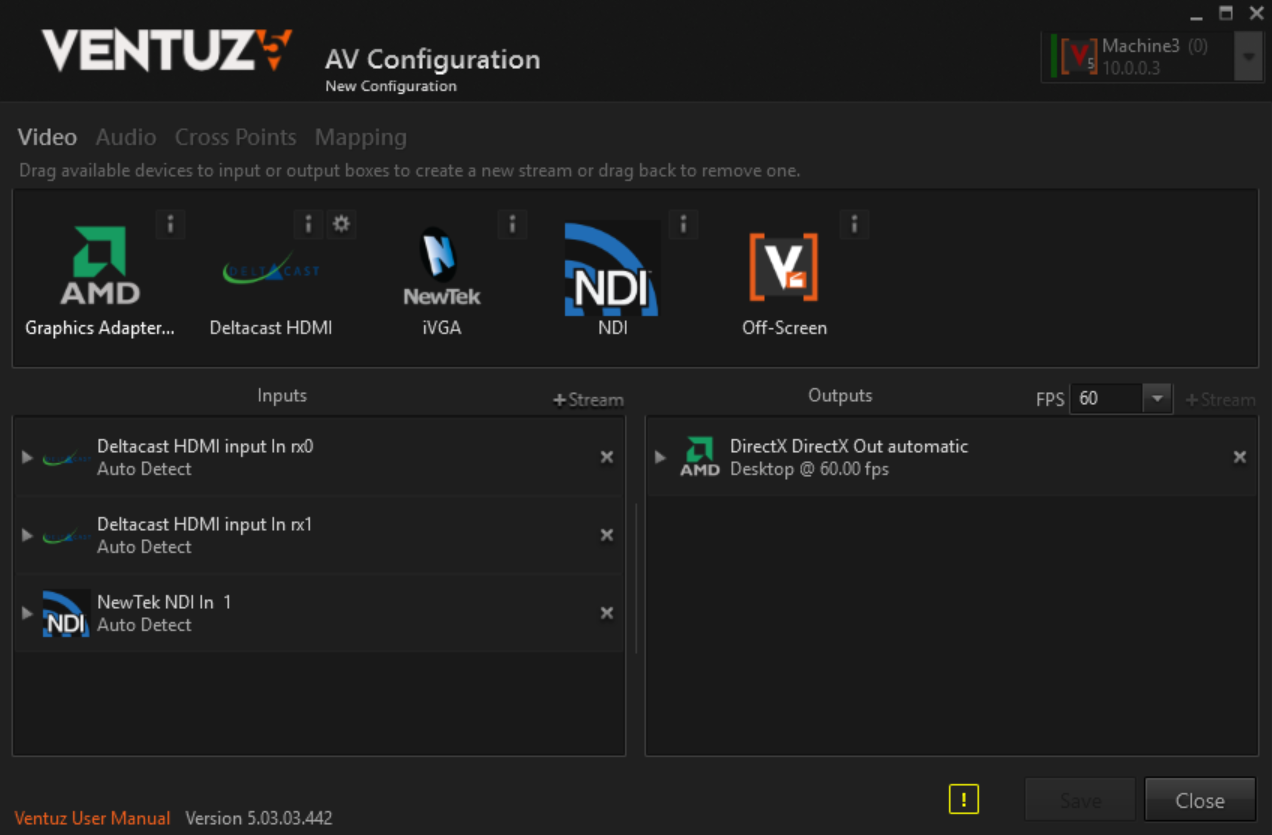
Task: Click the AMD Graphics Adapter device icon
Action: click(x=99, y=265)
